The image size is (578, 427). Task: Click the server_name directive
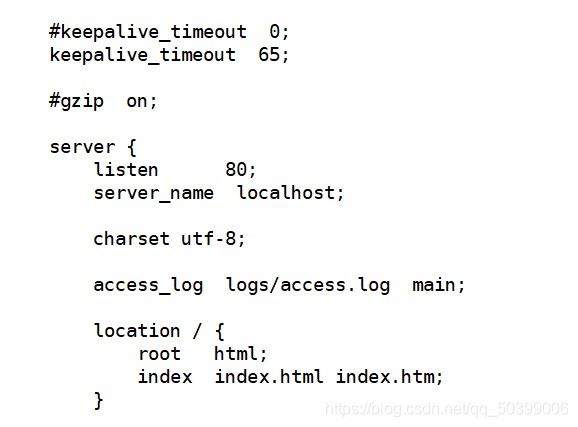[x=153, y=193]
